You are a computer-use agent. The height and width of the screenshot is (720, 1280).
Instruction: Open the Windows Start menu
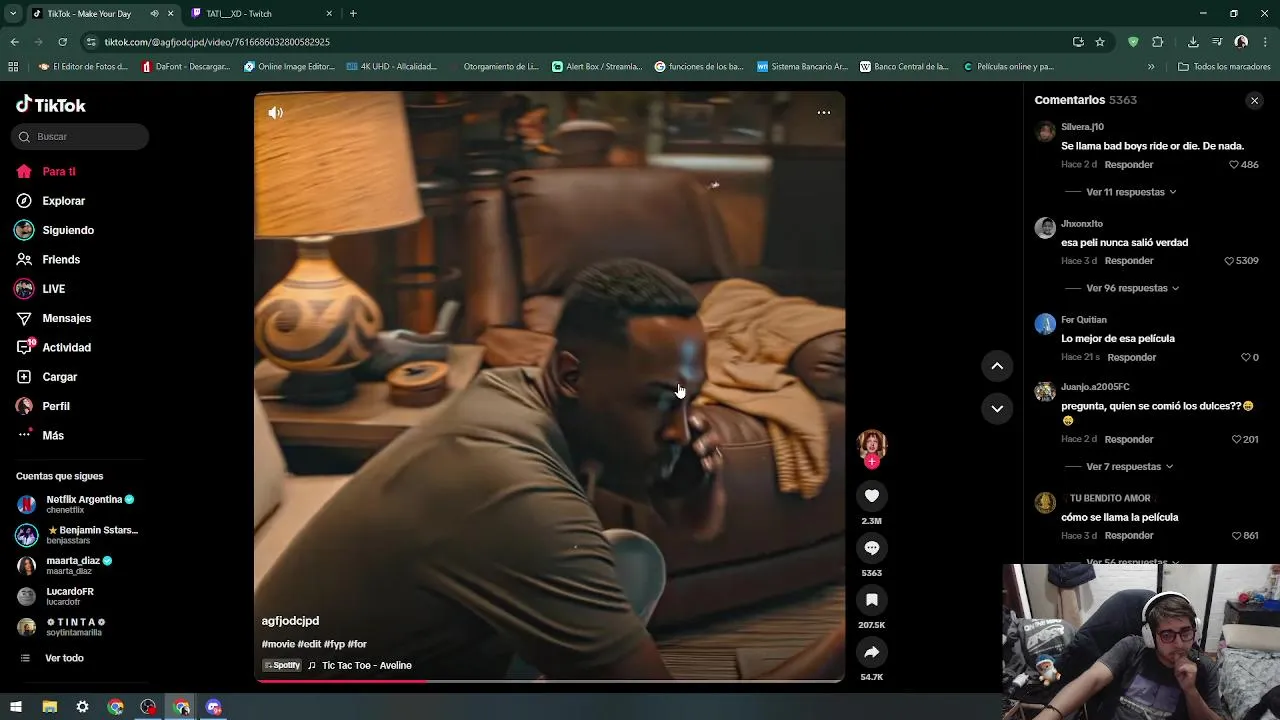tap(16, 707)
